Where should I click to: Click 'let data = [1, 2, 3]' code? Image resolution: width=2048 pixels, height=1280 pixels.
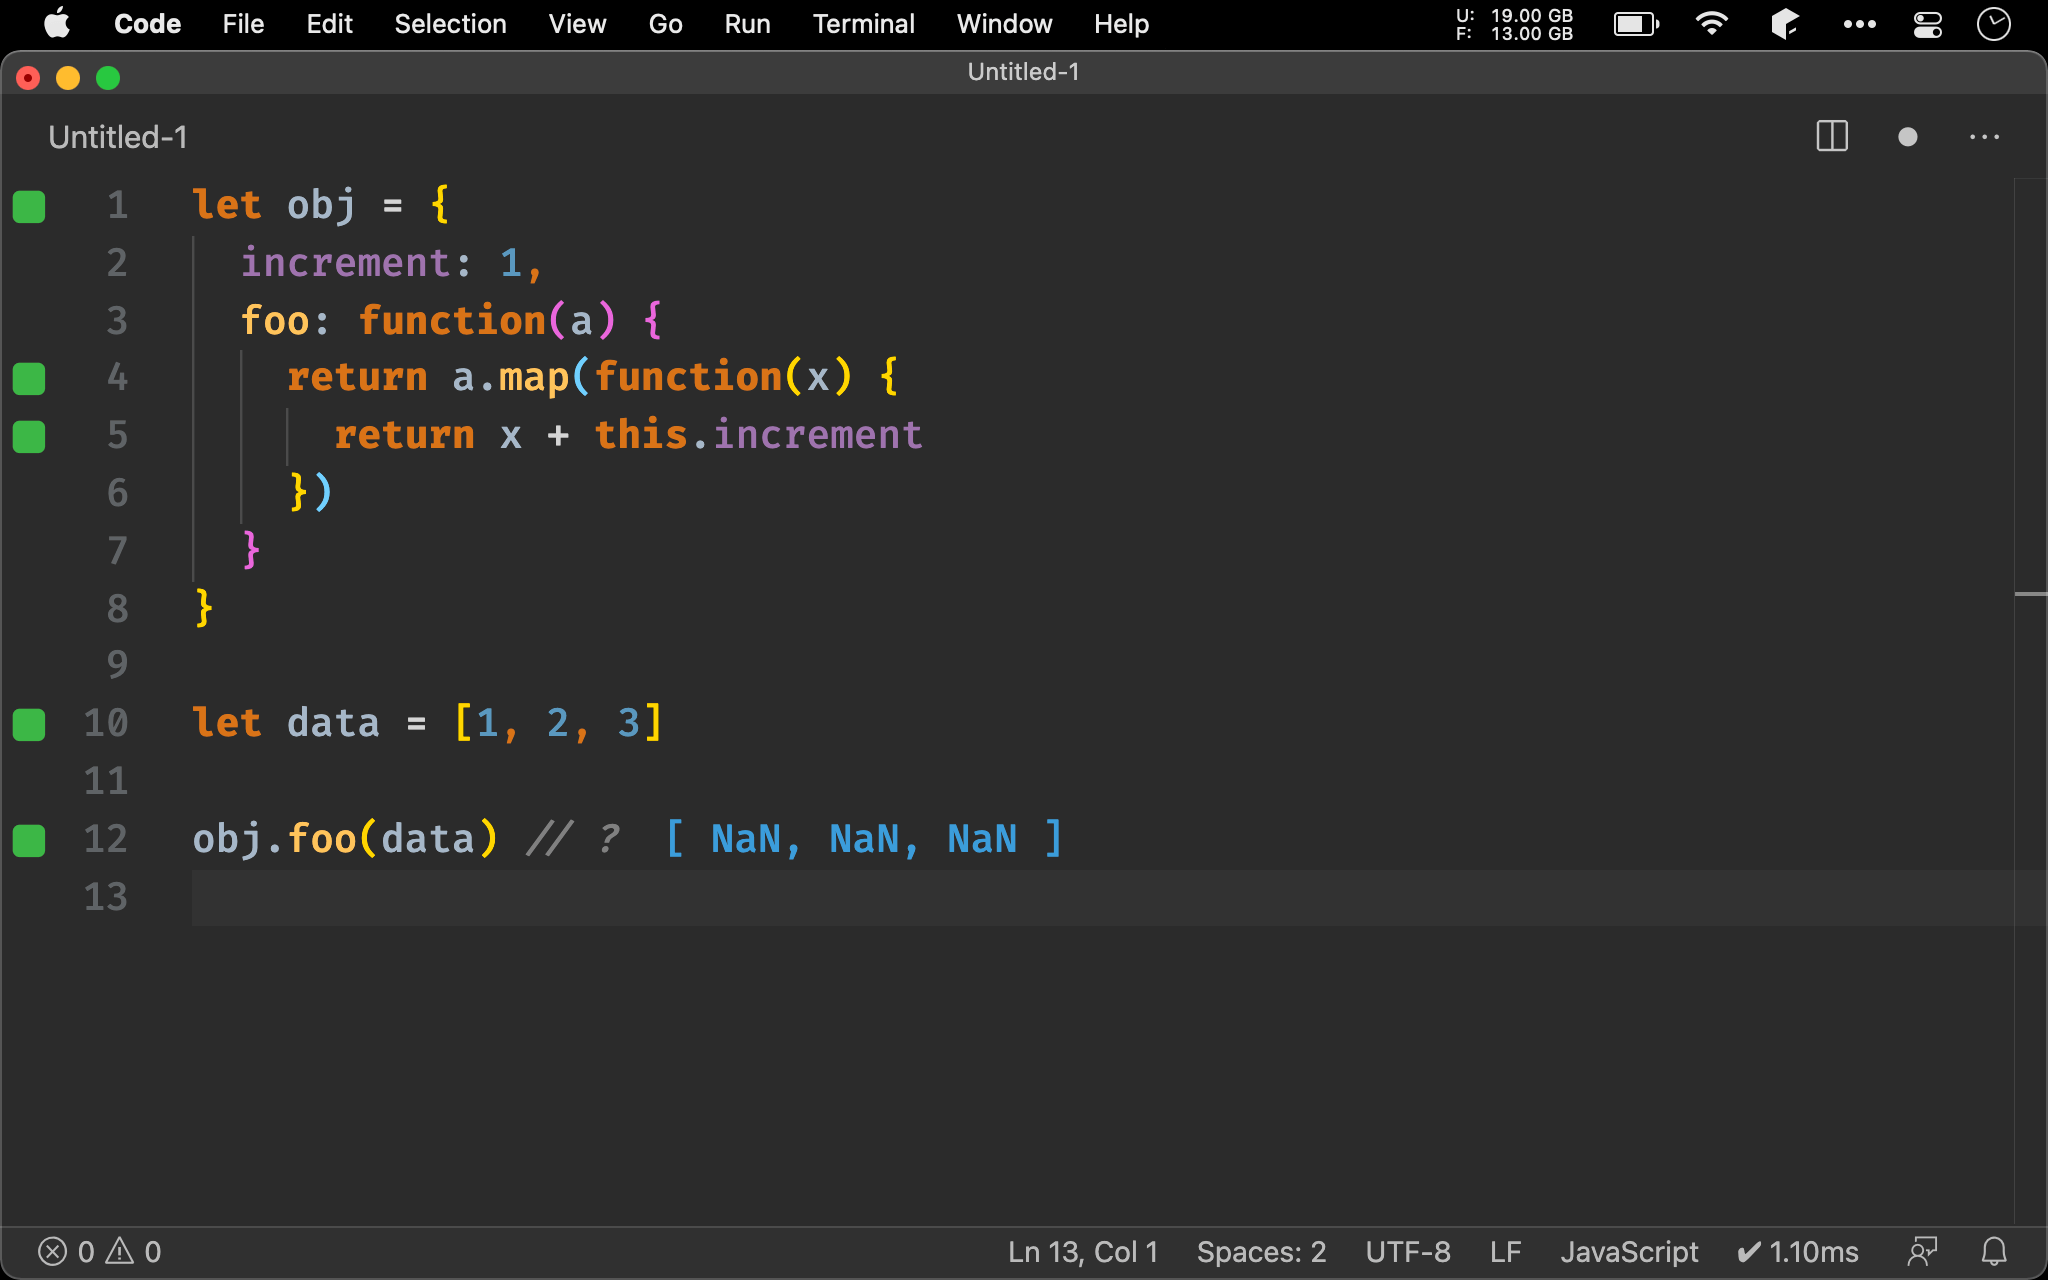tap(427, 723)
